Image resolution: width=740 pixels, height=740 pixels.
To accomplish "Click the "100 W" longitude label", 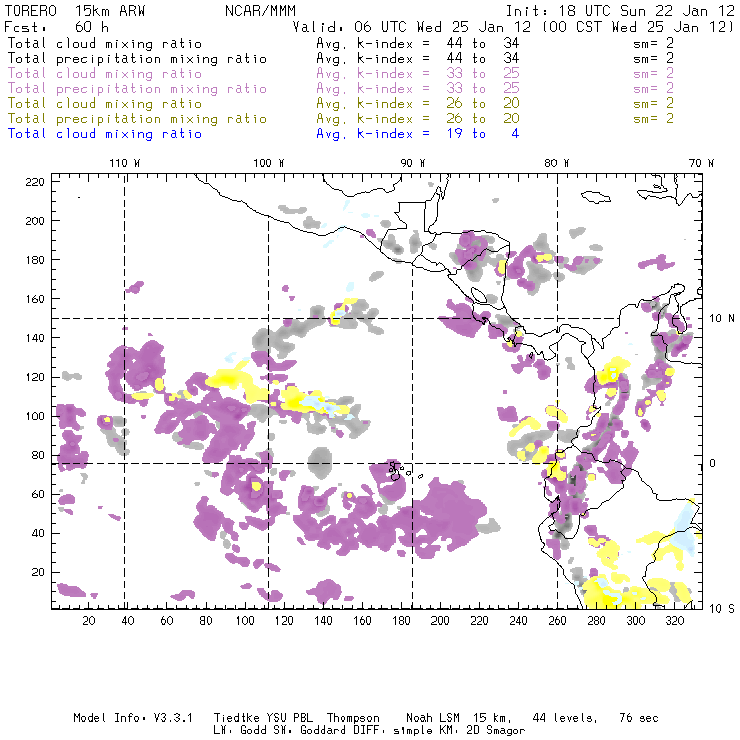I will [269, 163].
